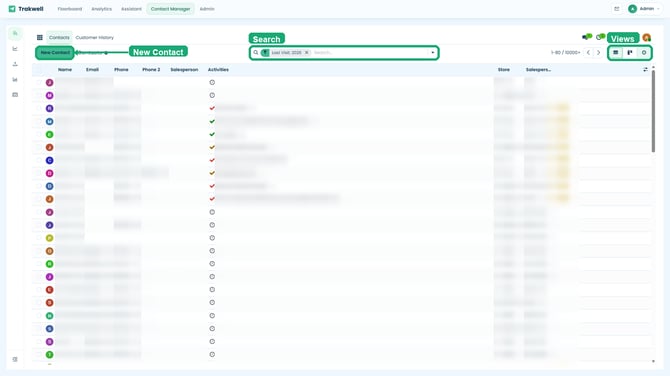Viewport: 670px width, 376px height.
Task: Click the card sidebar icon
Action: pyautogui.click(x=15, y=95)
